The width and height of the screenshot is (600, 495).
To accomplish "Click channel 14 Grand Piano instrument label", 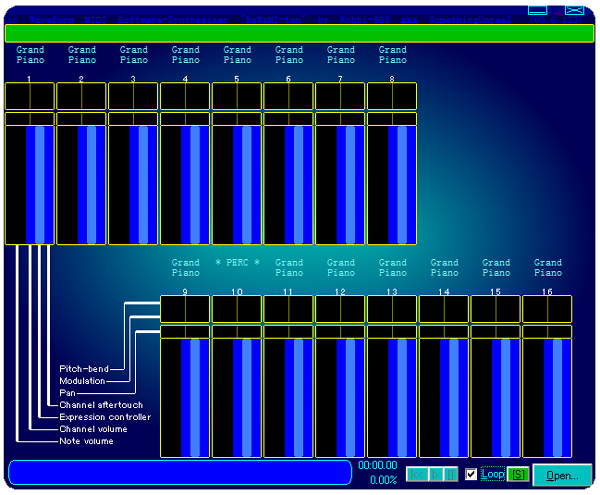I will point(444,268).
